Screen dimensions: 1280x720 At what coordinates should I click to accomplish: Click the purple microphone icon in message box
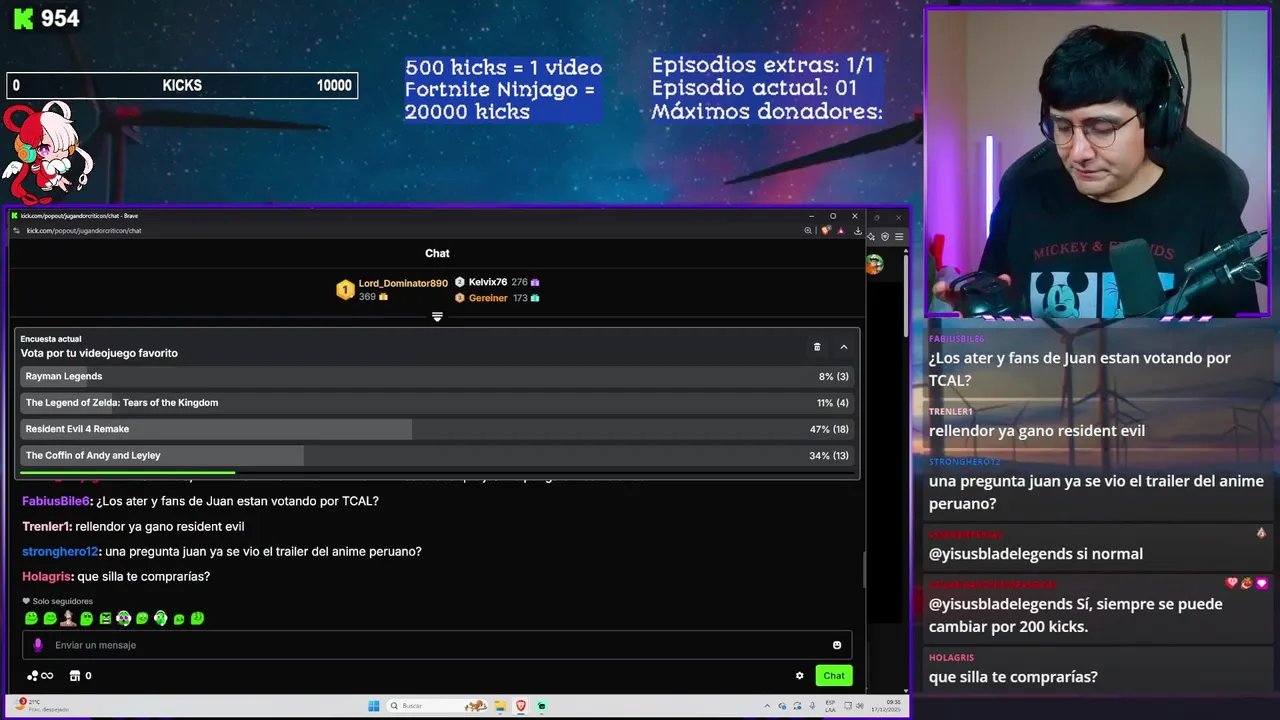tap(38, 645)
